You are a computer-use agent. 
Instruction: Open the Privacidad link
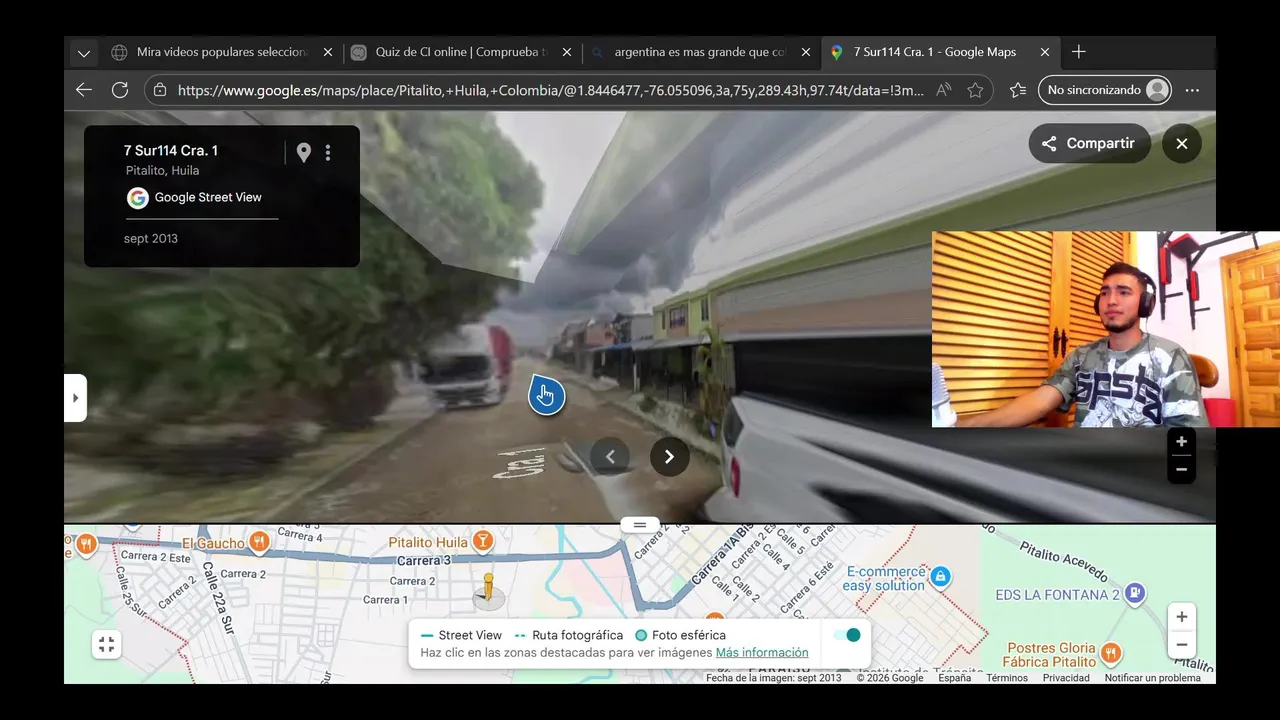[x=1066, y=678]
